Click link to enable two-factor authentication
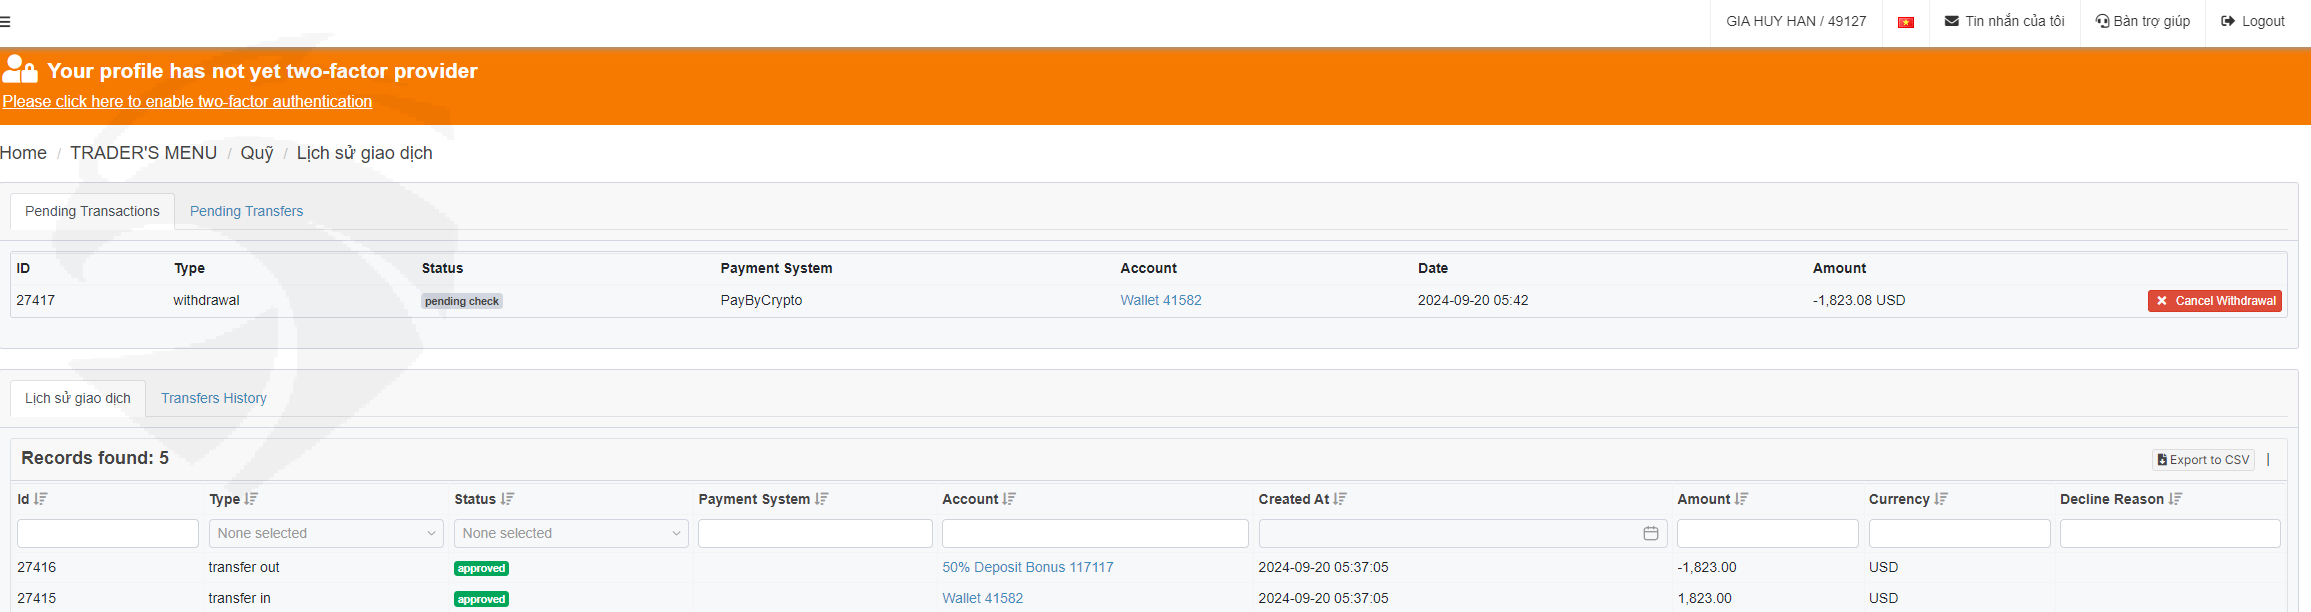This screenshot has height=612, width=2311. click(187, 102)
